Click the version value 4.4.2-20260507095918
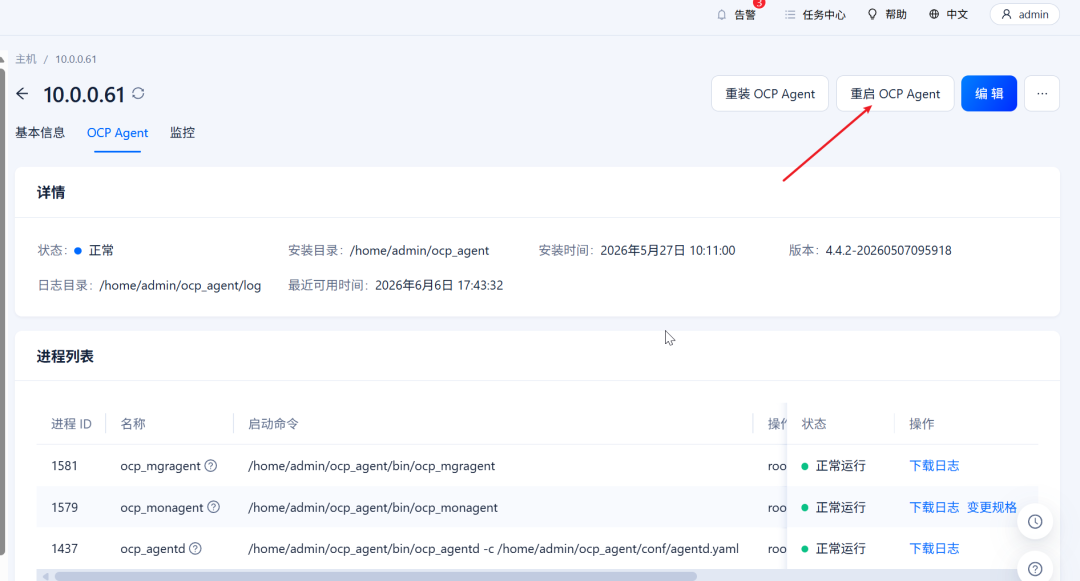This screenshot has width=1080, height=581. pos(889,251)
